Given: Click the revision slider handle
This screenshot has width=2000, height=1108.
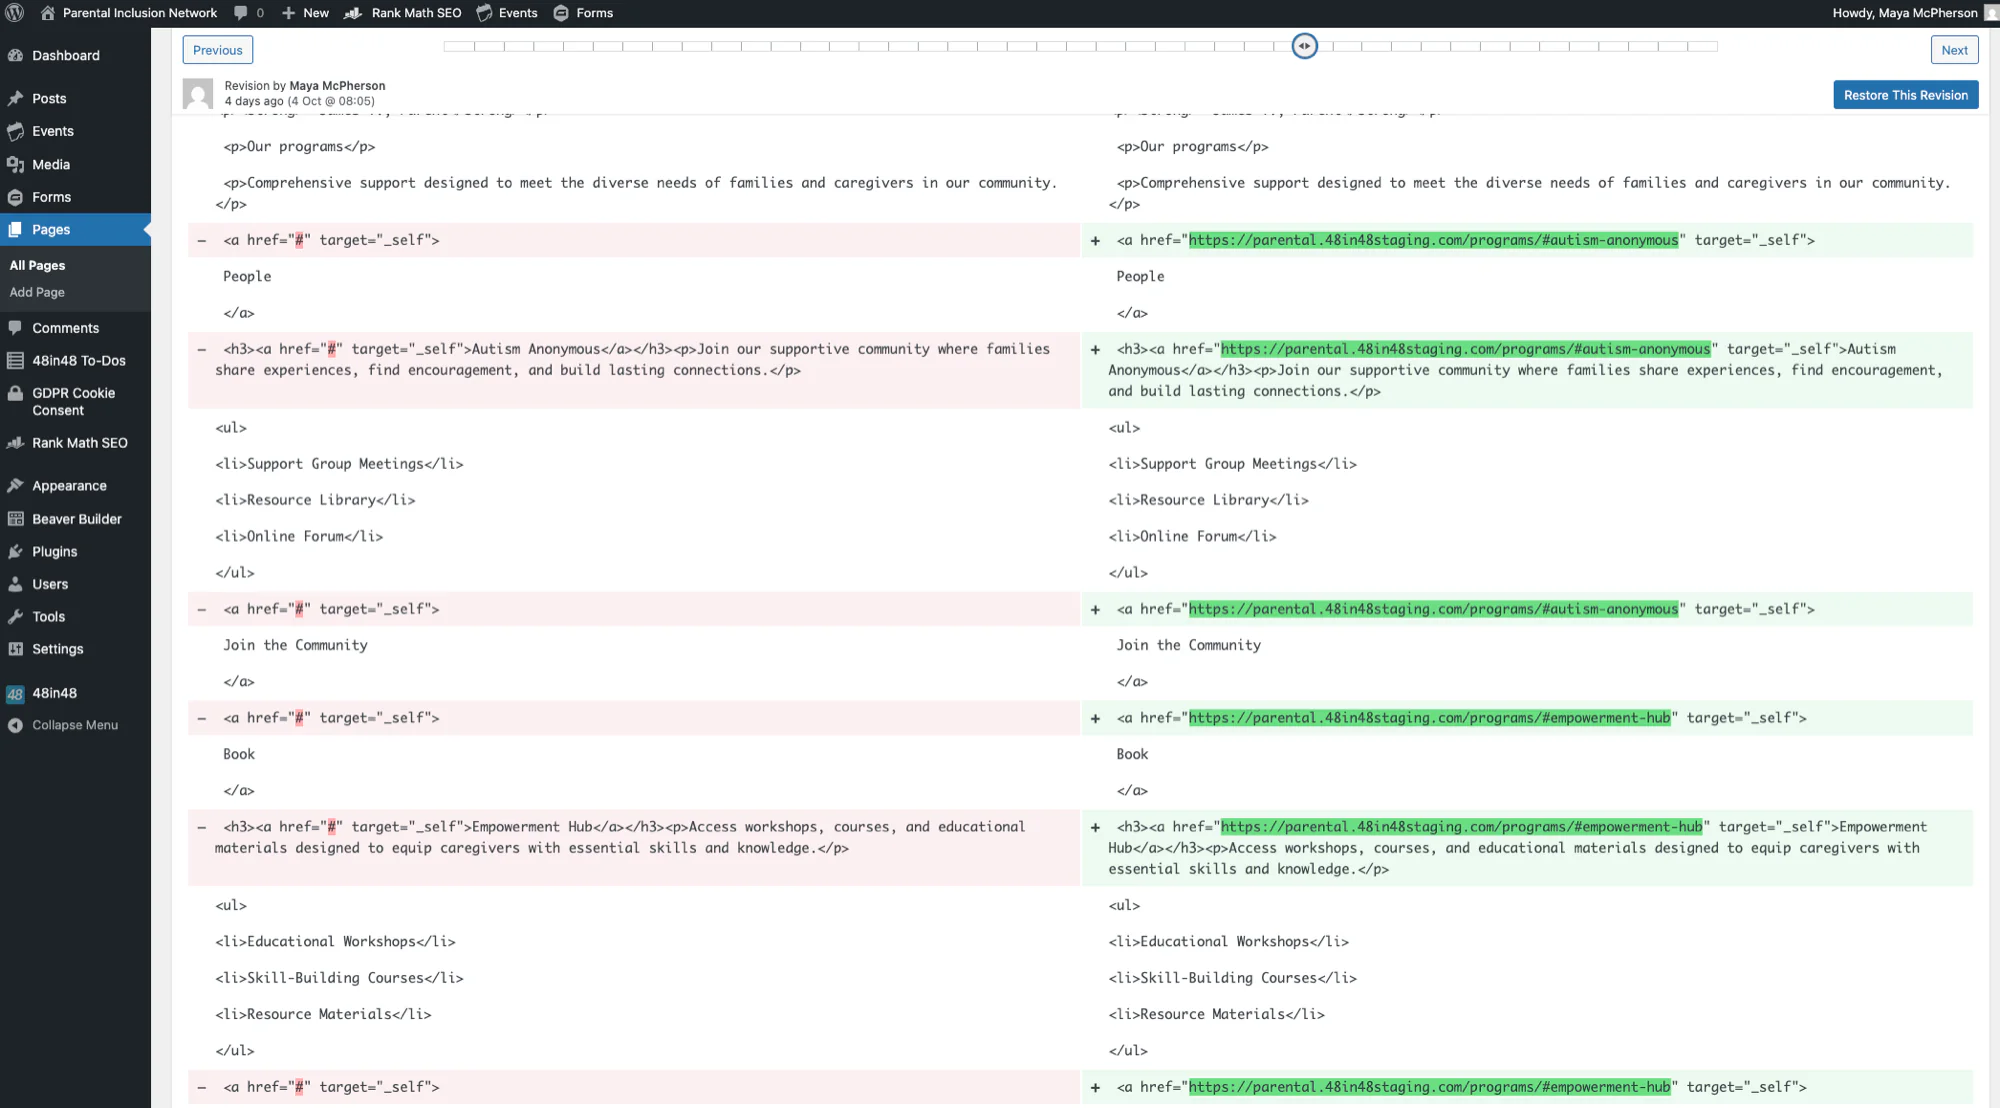Looking at the screenshot, I should click(x=1304, y=46).
